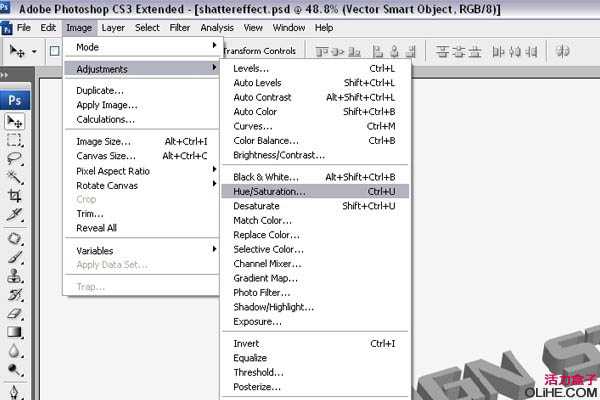Expand the Mode submenu
Image resolution: width=600 pixels, height=400 pixels.
[142, 47]
